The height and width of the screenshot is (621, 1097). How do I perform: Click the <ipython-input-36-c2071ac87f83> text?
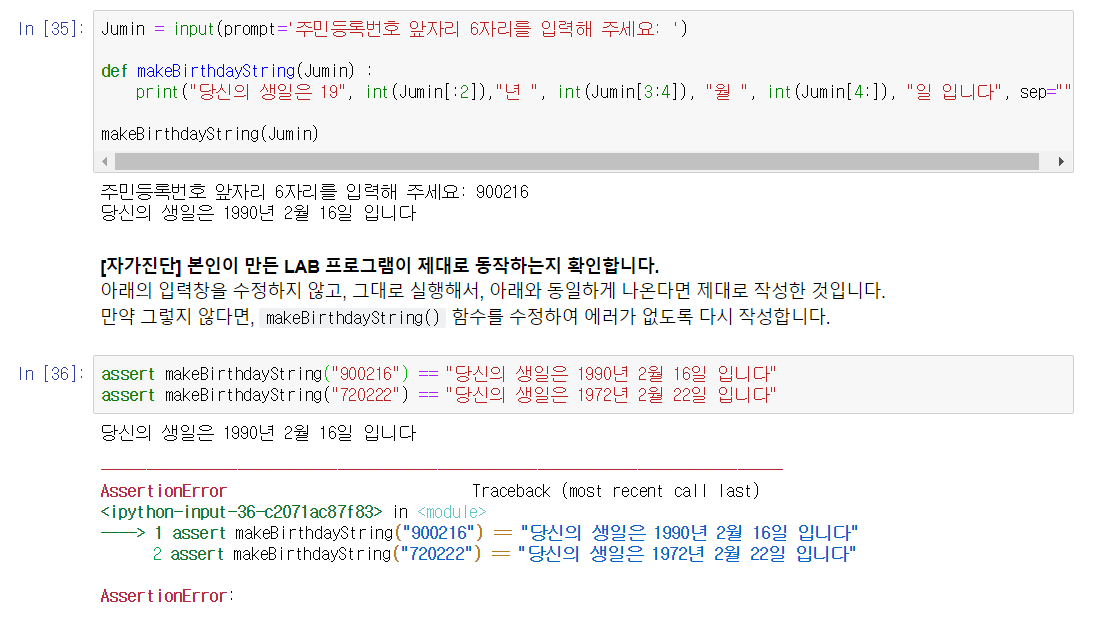[241, 512]
